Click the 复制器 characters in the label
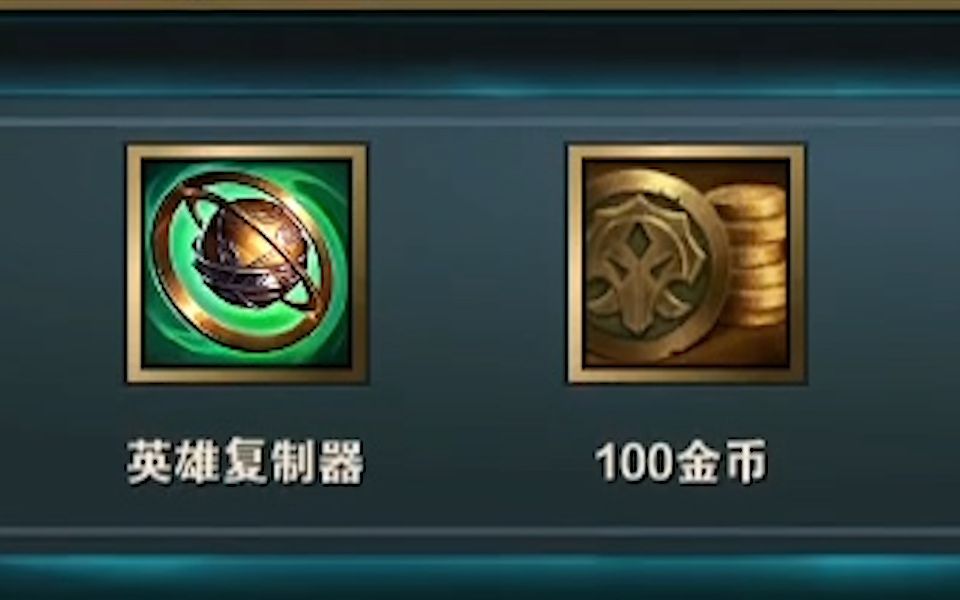 pyautogui.click(x=294, y=462)
